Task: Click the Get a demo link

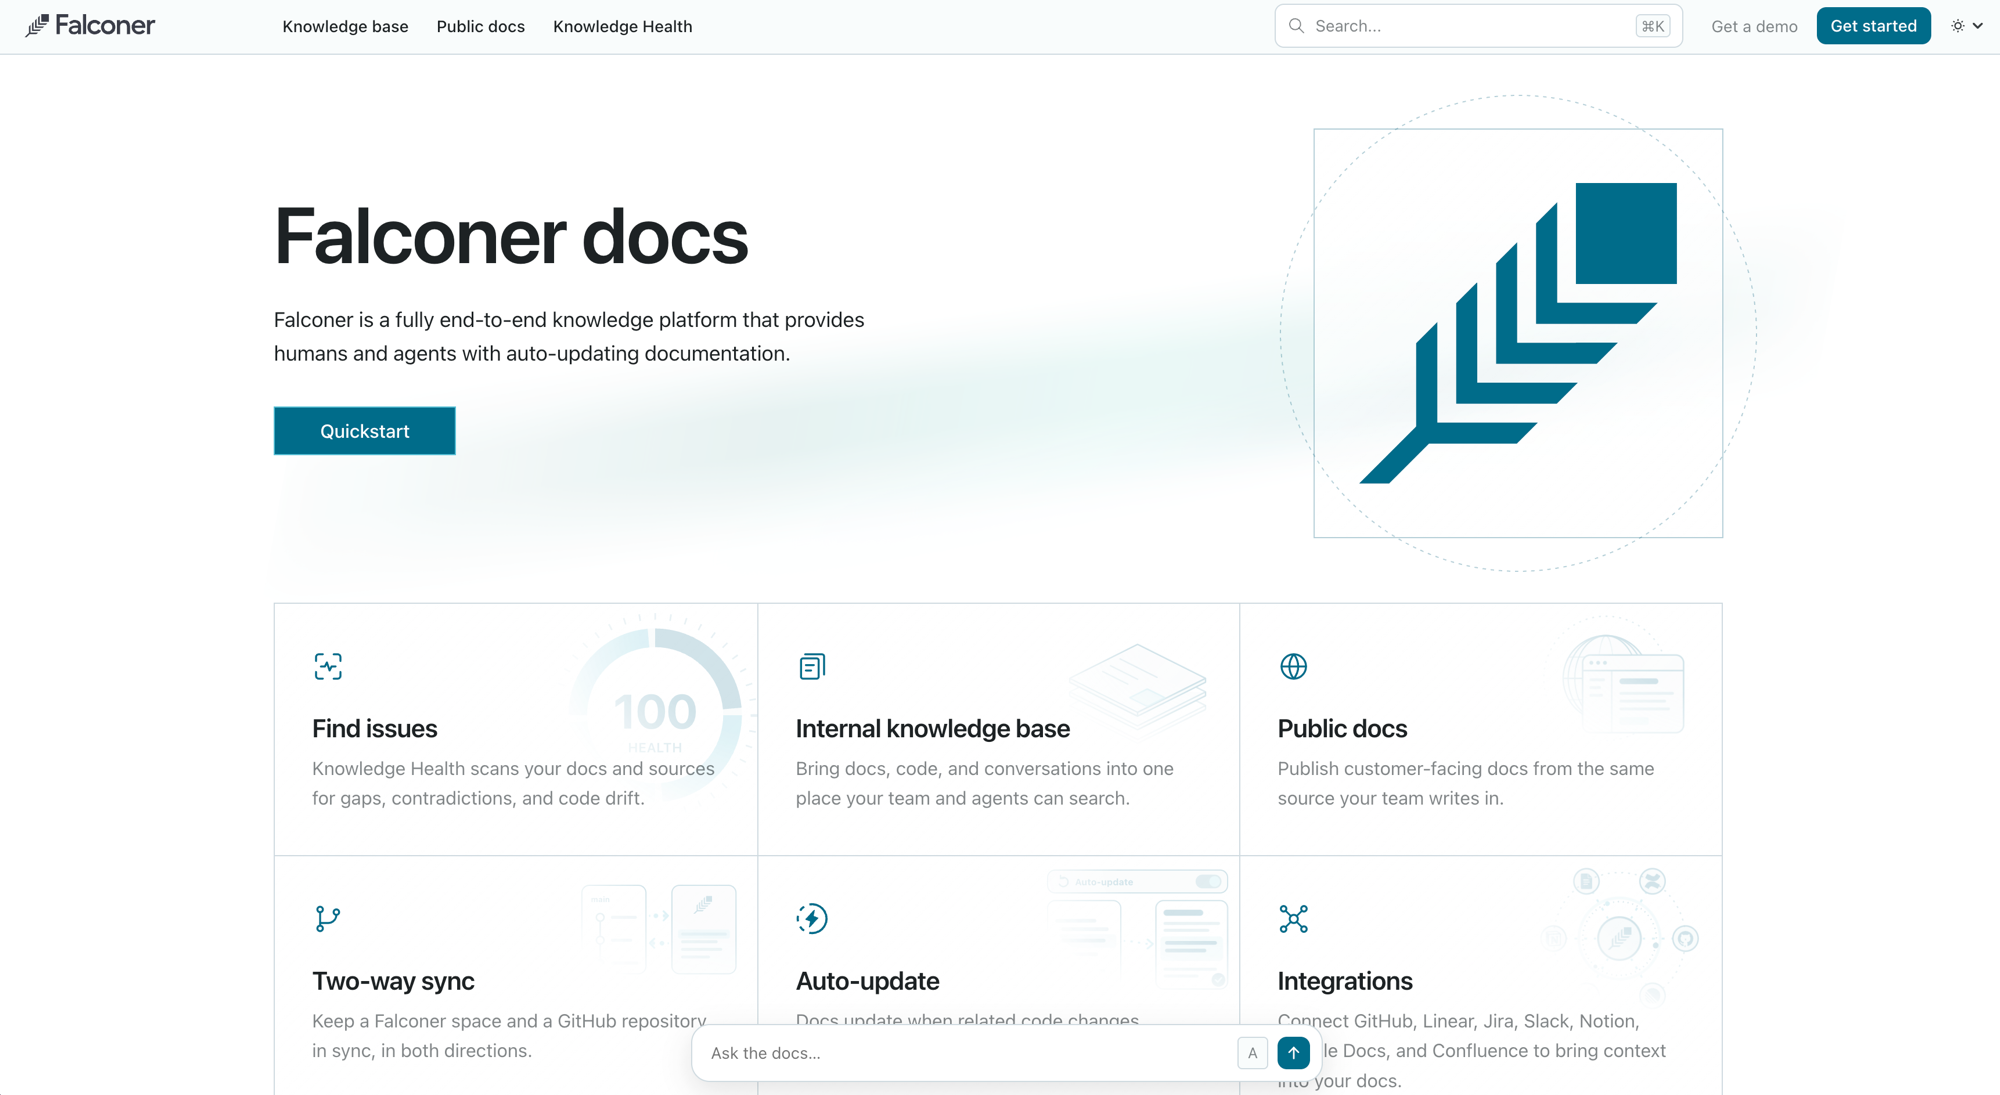Action: [1754, 26]
